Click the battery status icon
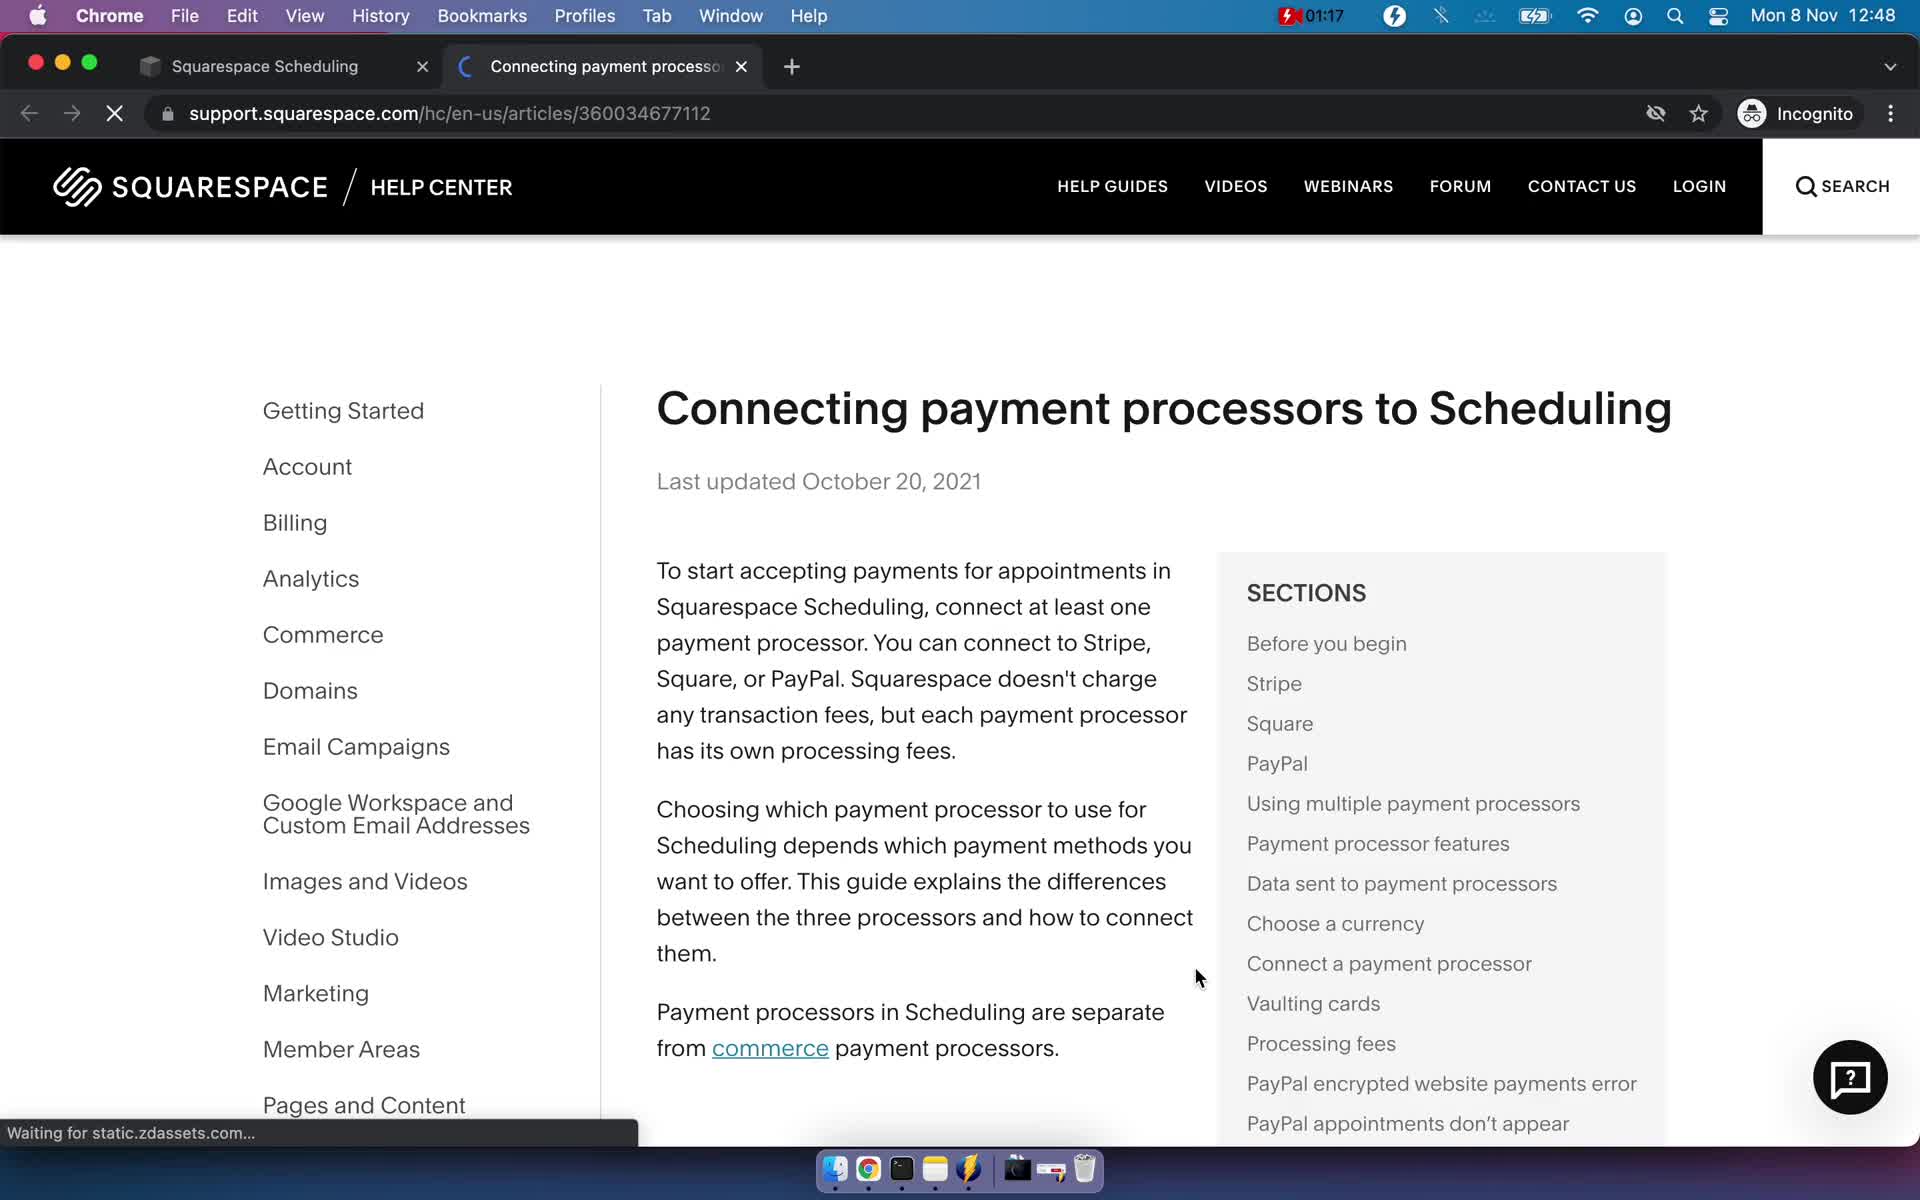 tap(1534, 16)
